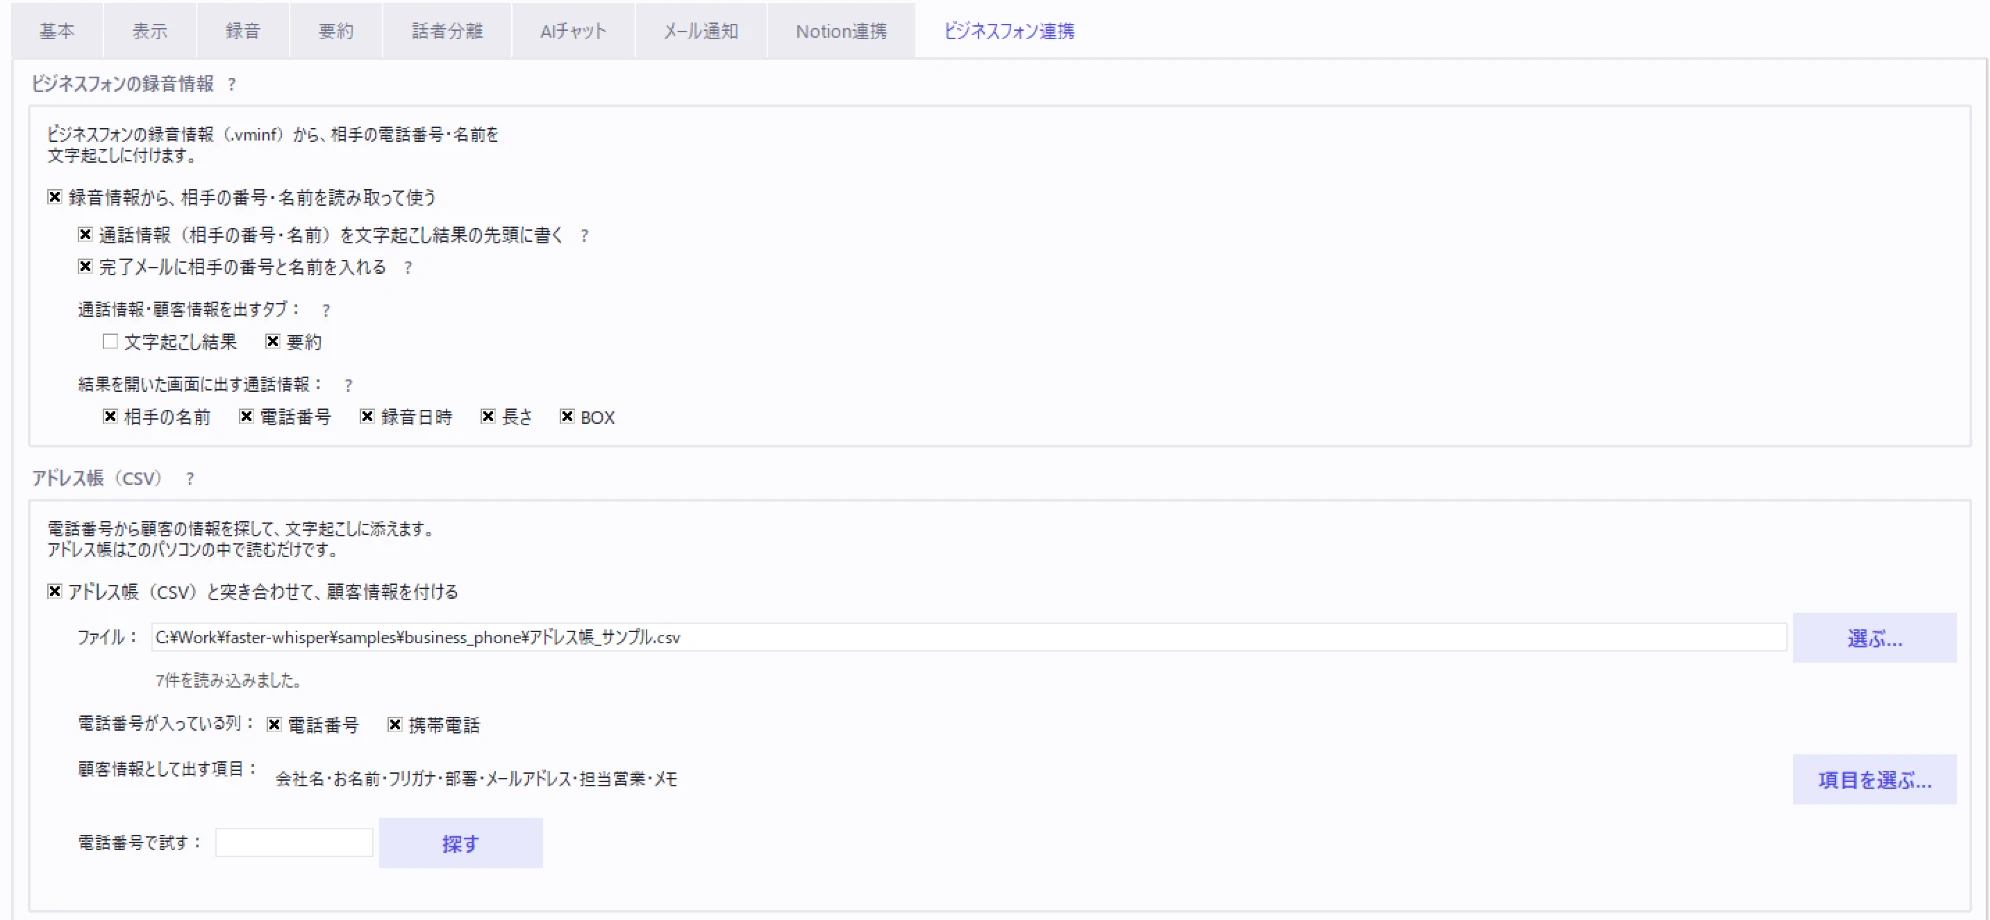This screenshot has height=920, width=1990.
Task: Click the 7件を読み込みました。 status text
Action: (228, 681)
